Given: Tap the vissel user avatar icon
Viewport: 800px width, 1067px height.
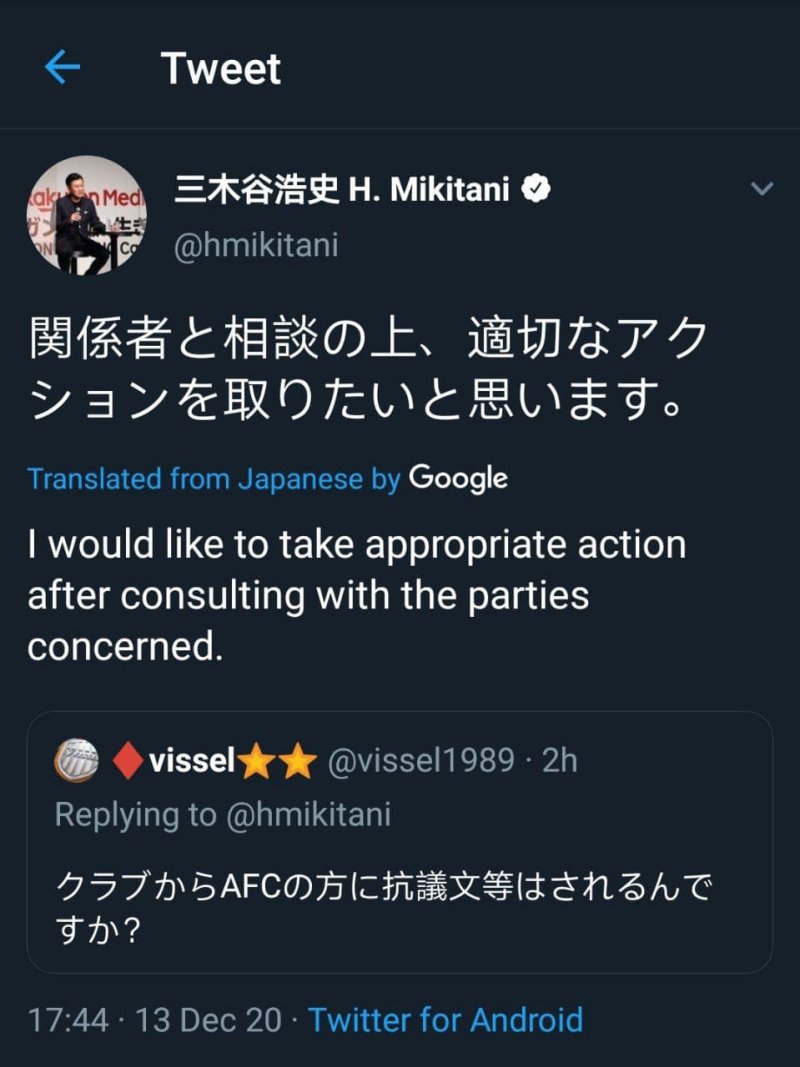Looking at the screenshot, I should click(78, 762).
